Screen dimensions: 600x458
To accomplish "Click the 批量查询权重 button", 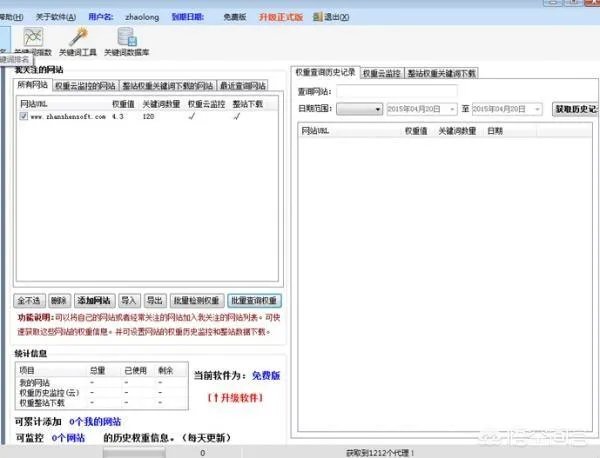I will click(x=254, y=301).
